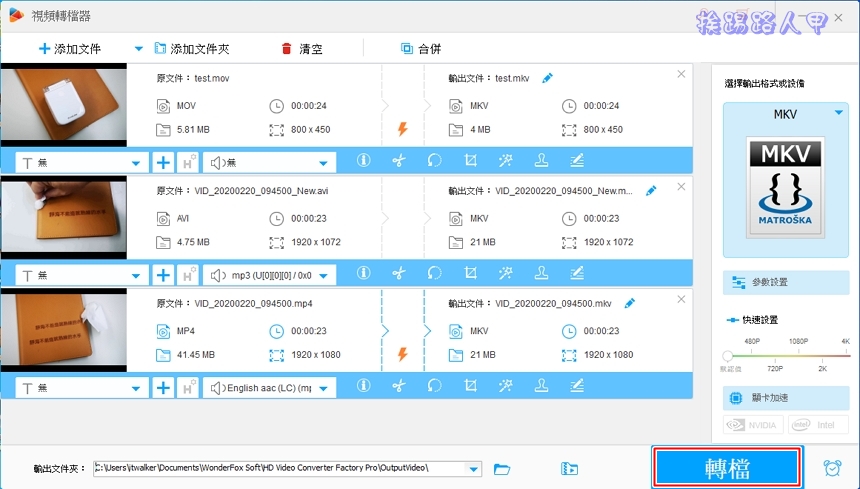Open file info for test.mov row

363,161
